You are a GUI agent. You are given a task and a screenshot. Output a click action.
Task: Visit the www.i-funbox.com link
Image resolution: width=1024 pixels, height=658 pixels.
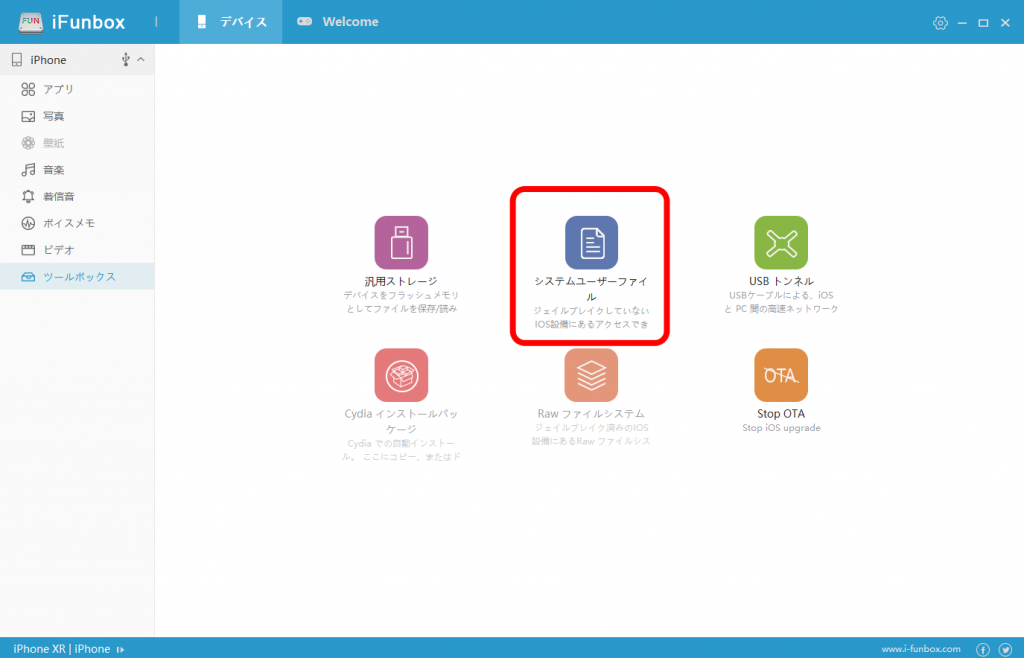point(921,649)
